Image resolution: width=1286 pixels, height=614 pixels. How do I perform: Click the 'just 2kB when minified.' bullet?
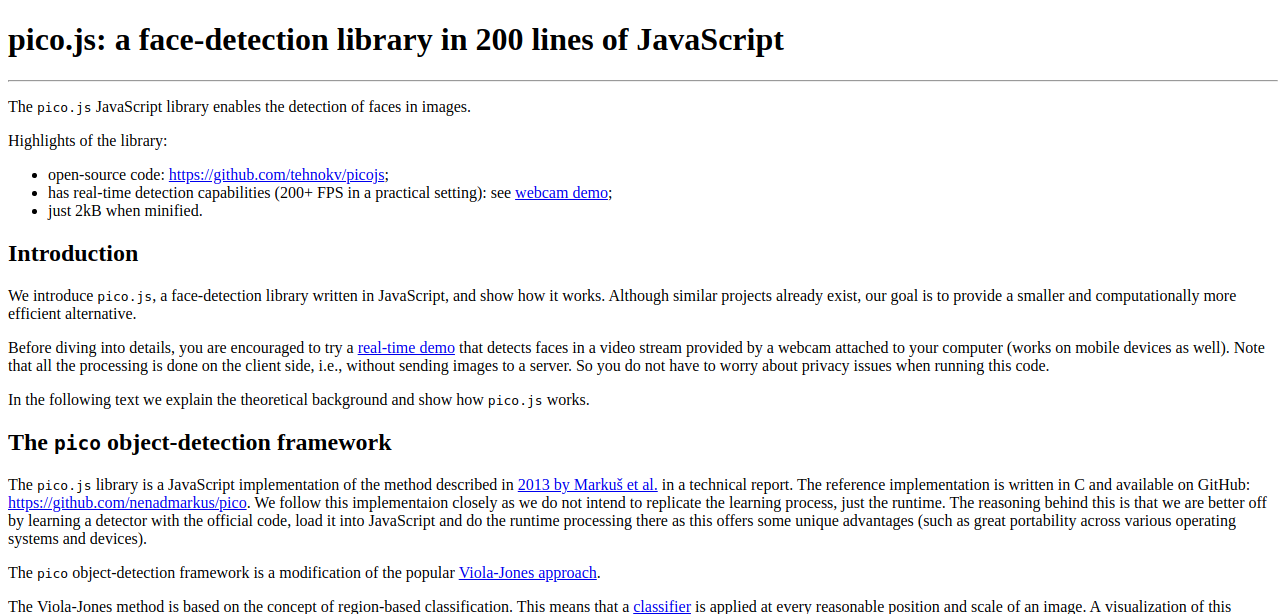125,210
